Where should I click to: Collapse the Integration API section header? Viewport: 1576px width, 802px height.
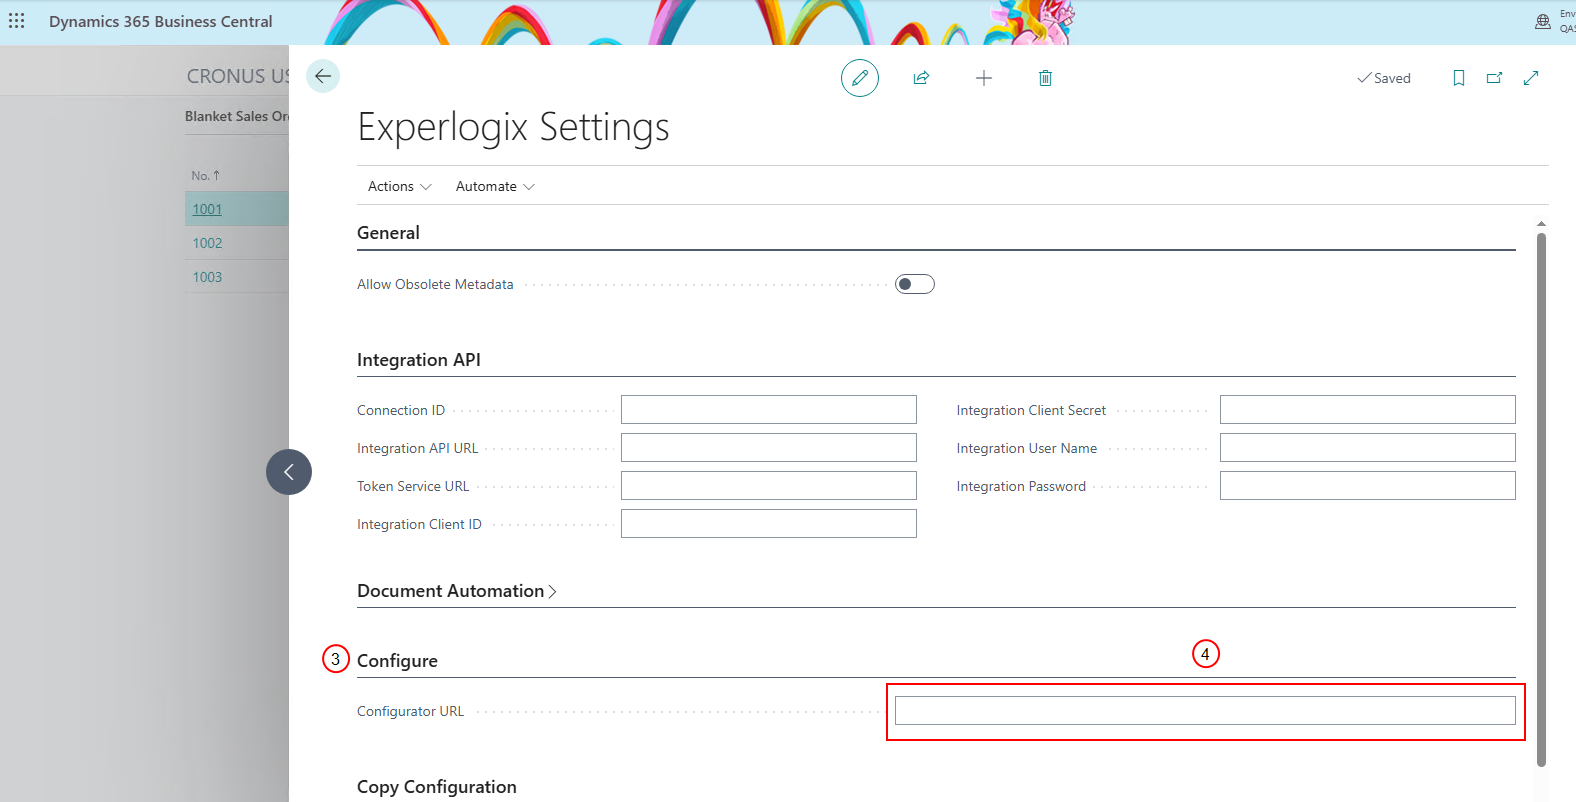click(419, 360)
